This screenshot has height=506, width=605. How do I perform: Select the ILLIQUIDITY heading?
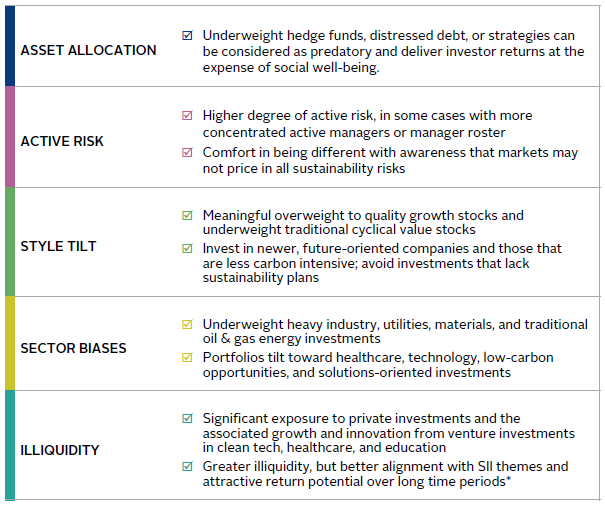tap(60, 450)
